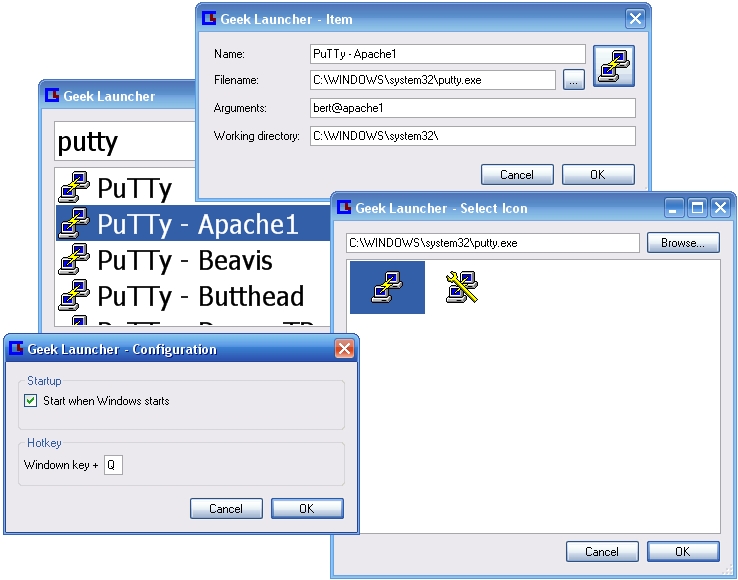Minimize the Select Icon window
Viewport: 738px width, 580px height.
674,207
